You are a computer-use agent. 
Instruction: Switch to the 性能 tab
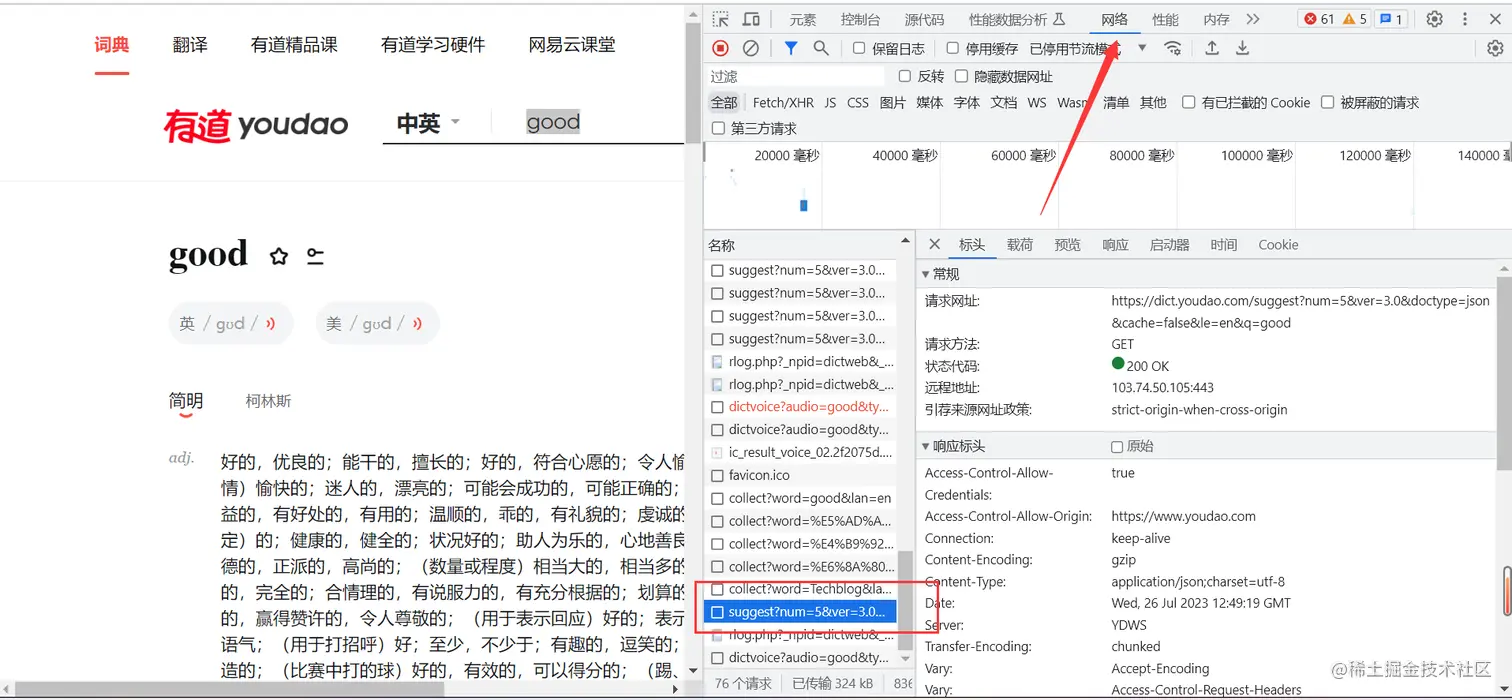[x=1165, y=19]
